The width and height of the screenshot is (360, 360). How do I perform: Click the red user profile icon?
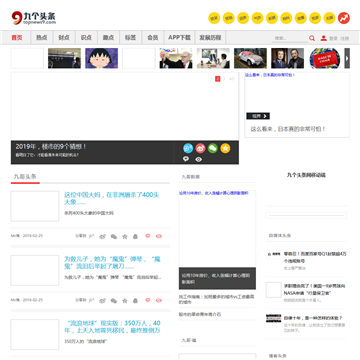[x=323, y=38]
